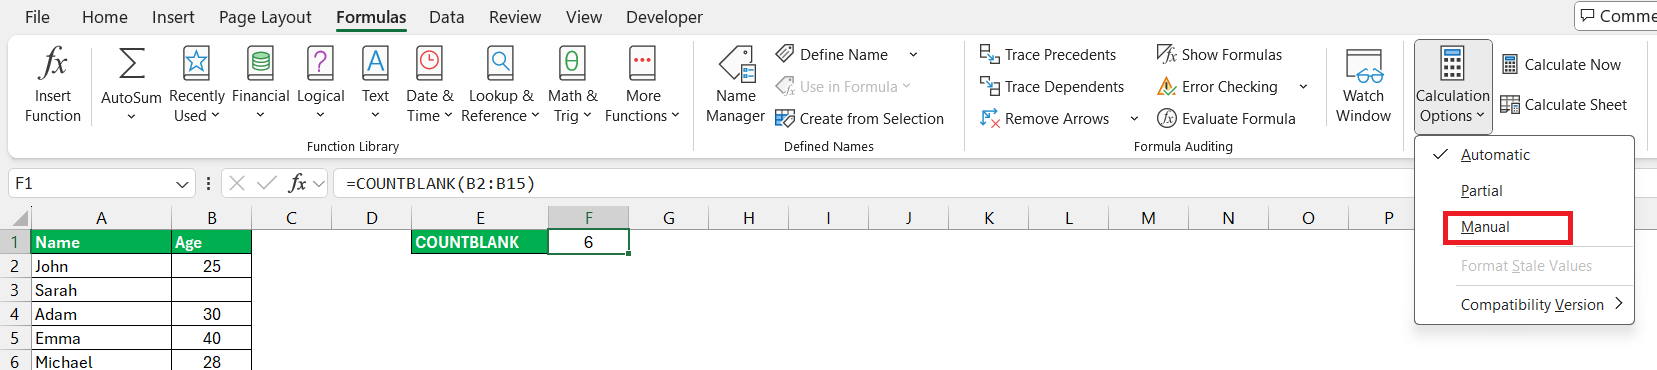Image resolution: width=1657 pixels, height=370 pixels.
Task: Expand the AutoSum dropdown arrow
Action: click(131, 117)
